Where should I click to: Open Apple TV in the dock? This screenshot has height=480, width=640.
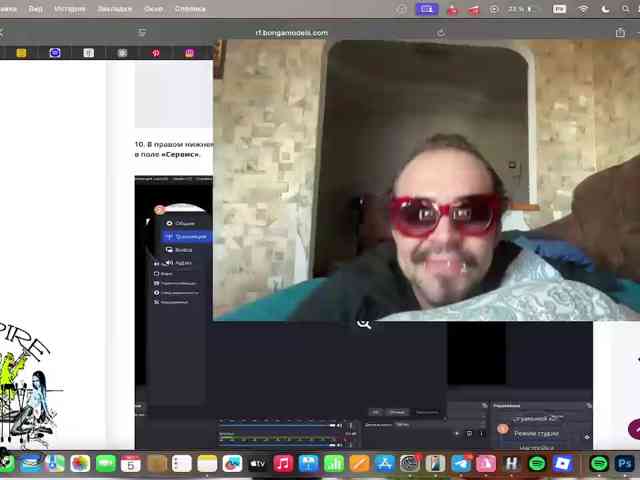point(258,464)
